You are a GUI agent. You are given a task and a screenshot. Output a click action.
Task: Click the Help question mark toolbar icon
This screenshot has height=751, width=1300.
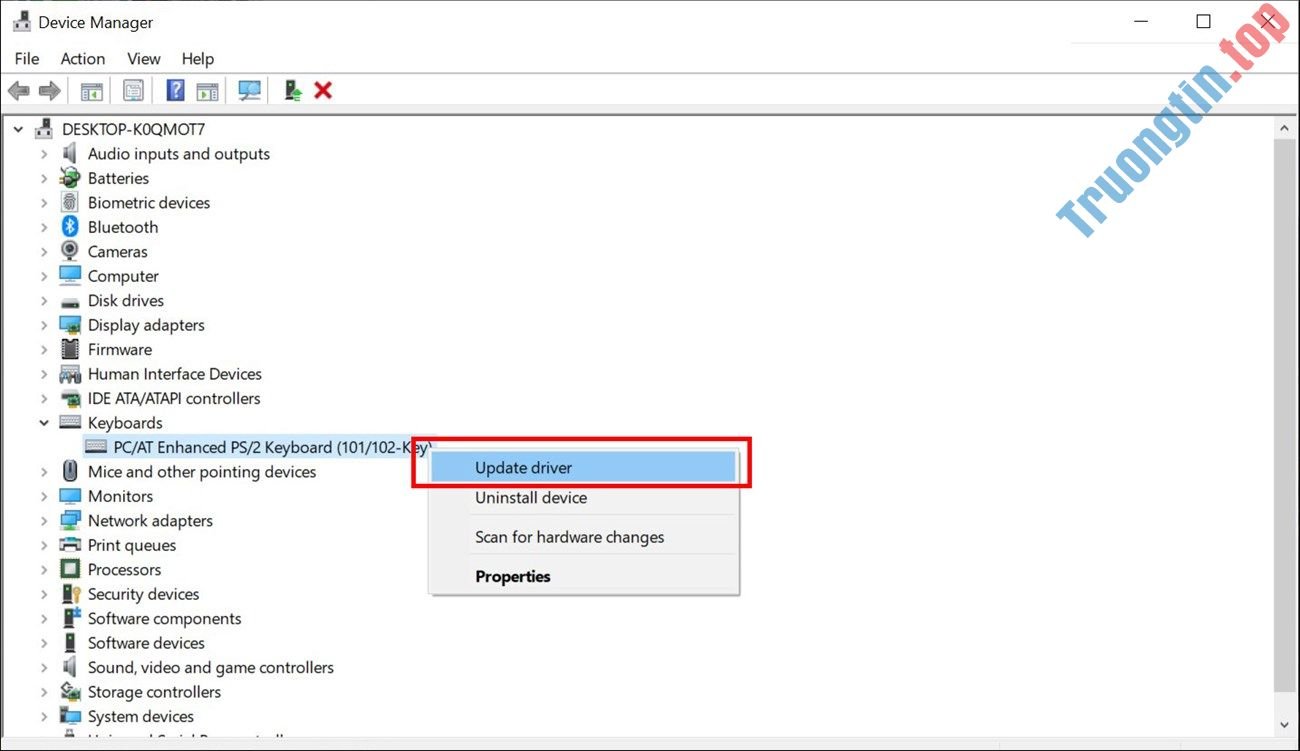175,91
